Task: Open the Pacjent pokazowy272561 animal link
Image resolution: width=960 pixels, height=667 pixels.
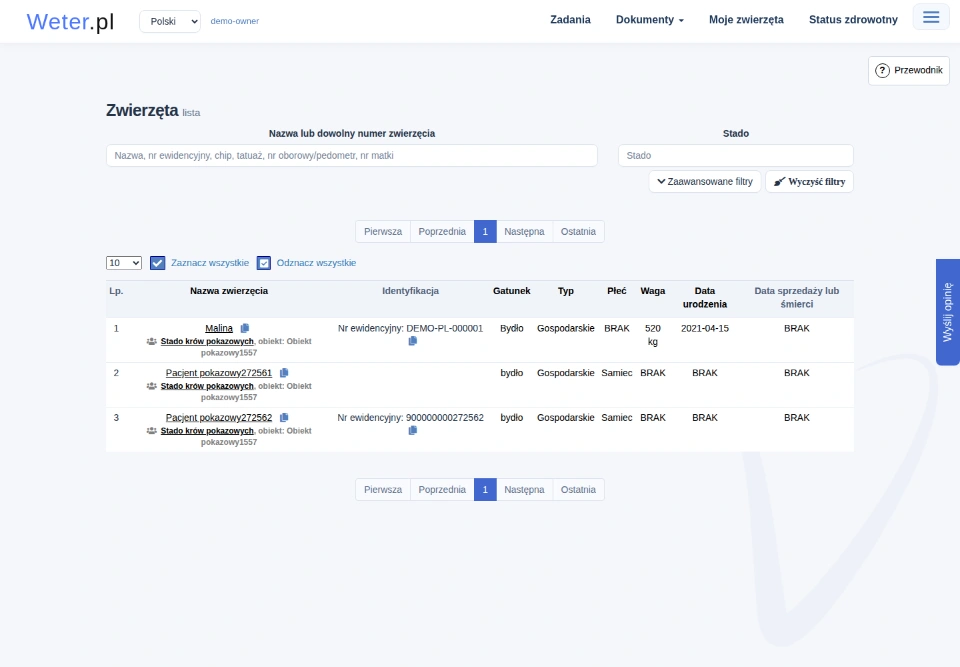Action: coord(219,373)
